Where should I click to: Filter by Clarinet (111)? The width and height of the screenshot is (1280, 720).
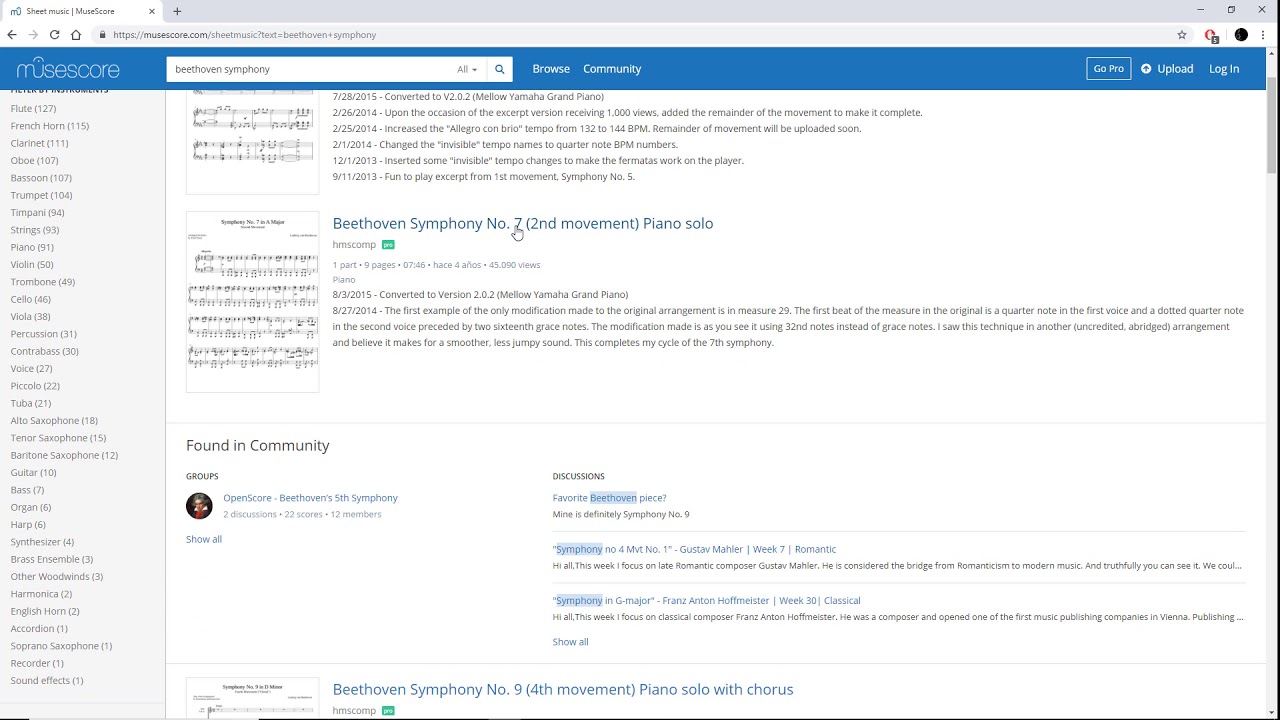(x=40, y=143)
